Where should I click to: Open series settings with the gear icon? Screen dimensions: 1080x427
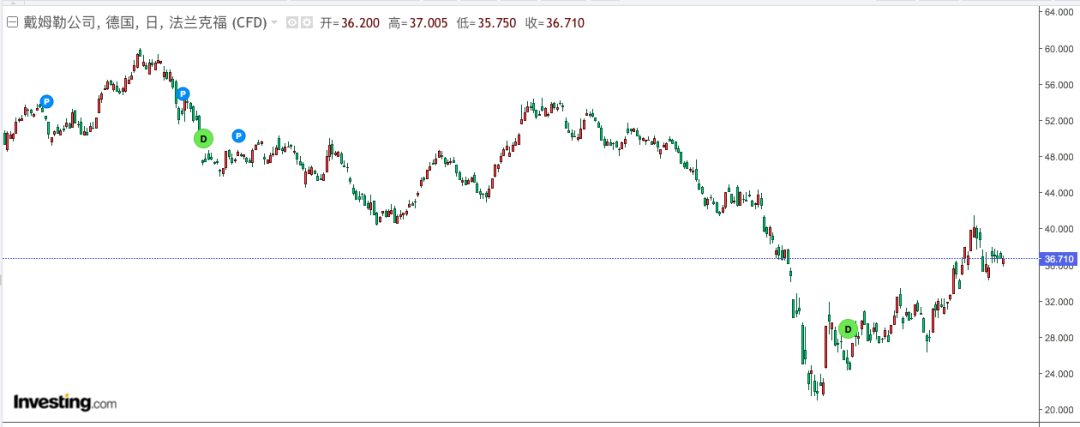point(307,23)
